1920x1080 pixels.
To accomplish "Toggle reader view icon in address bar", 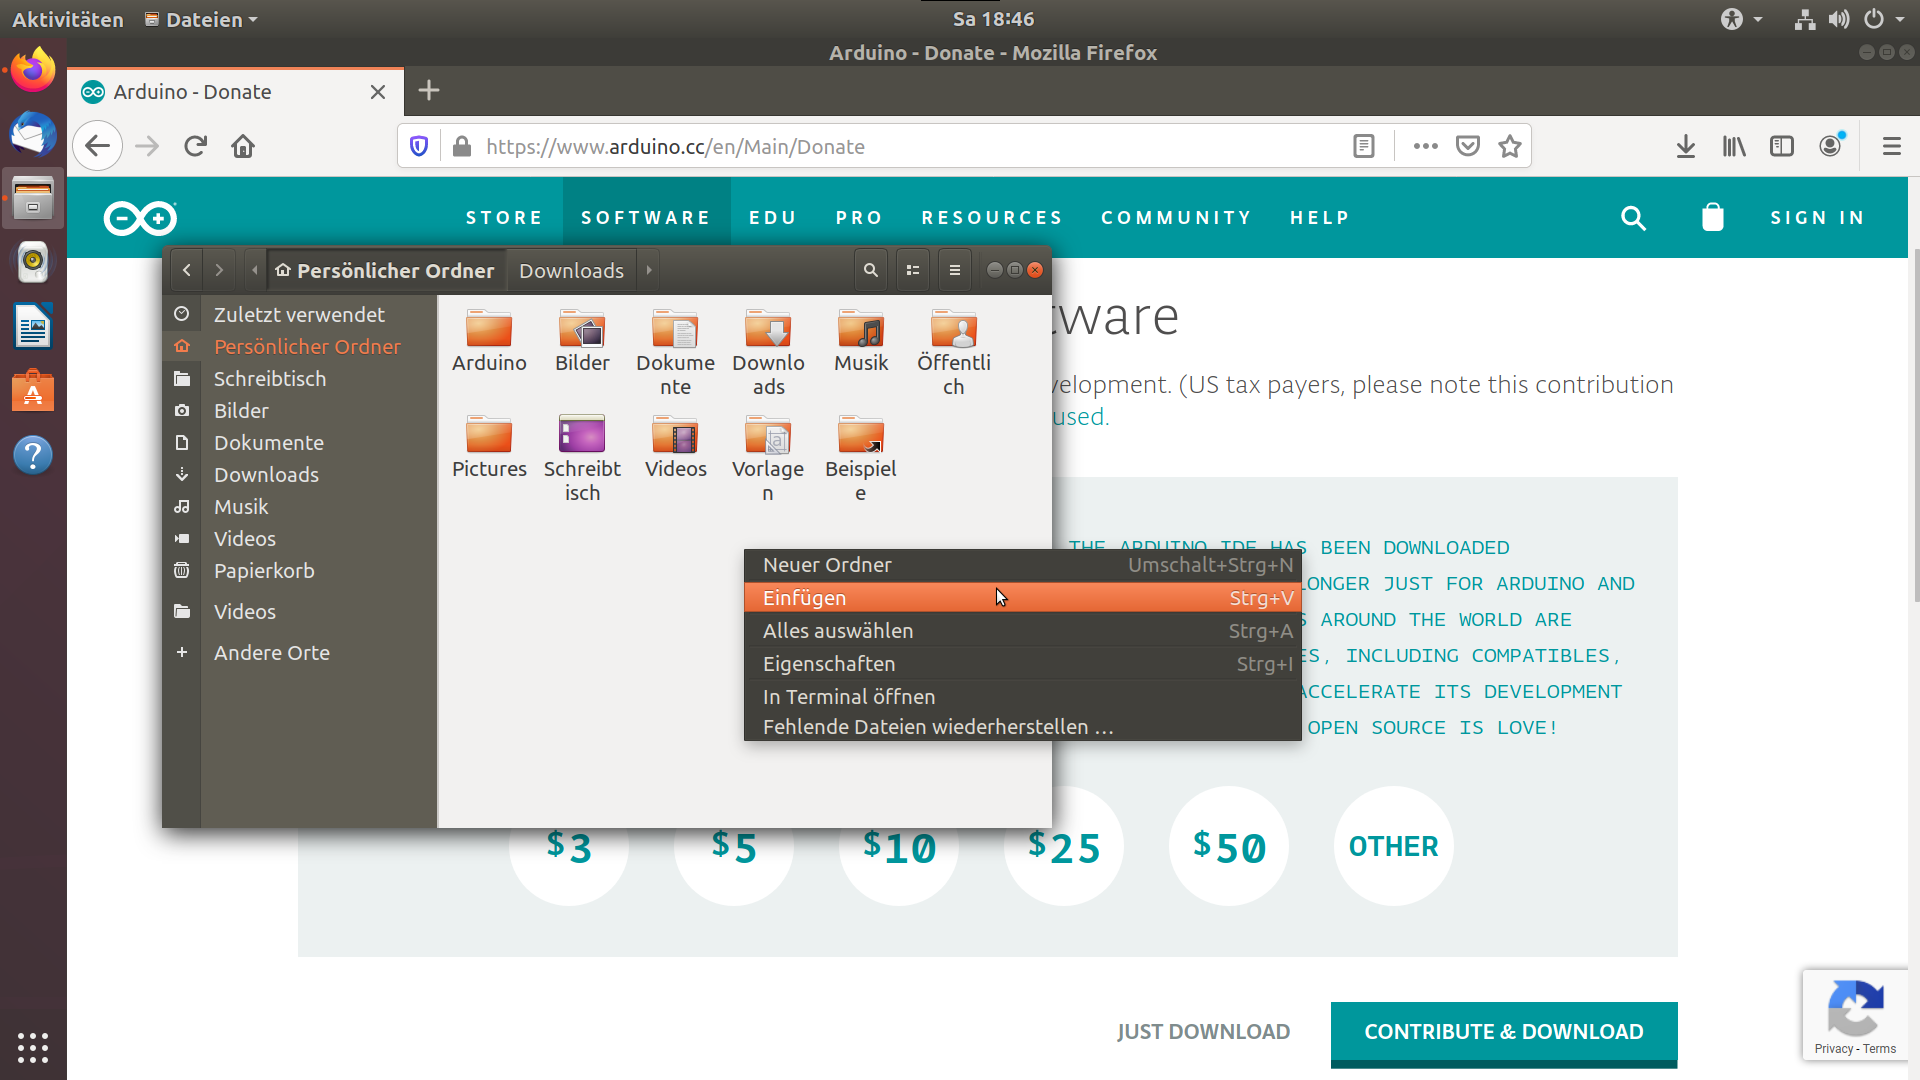I will [1364, 147].
